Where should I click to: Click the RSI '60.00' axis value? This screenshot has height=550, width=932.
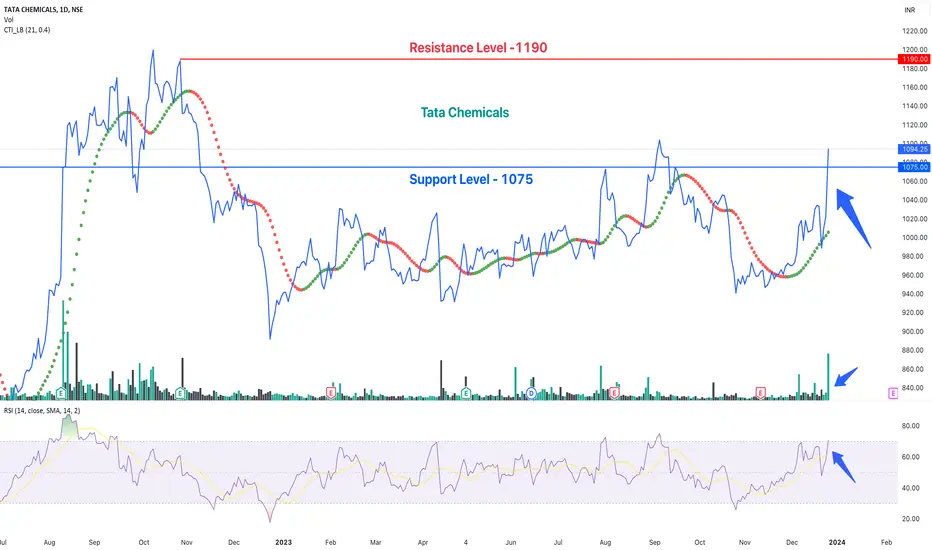(911, 457)
